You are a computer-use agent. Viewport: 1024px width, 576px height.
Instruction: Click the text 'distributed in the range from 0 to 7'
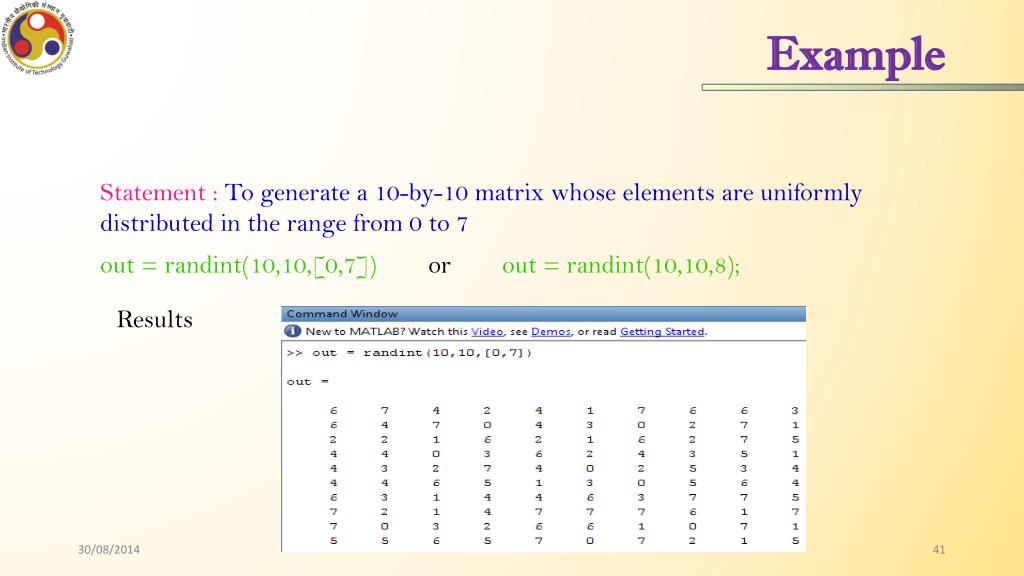pos(284,224)
